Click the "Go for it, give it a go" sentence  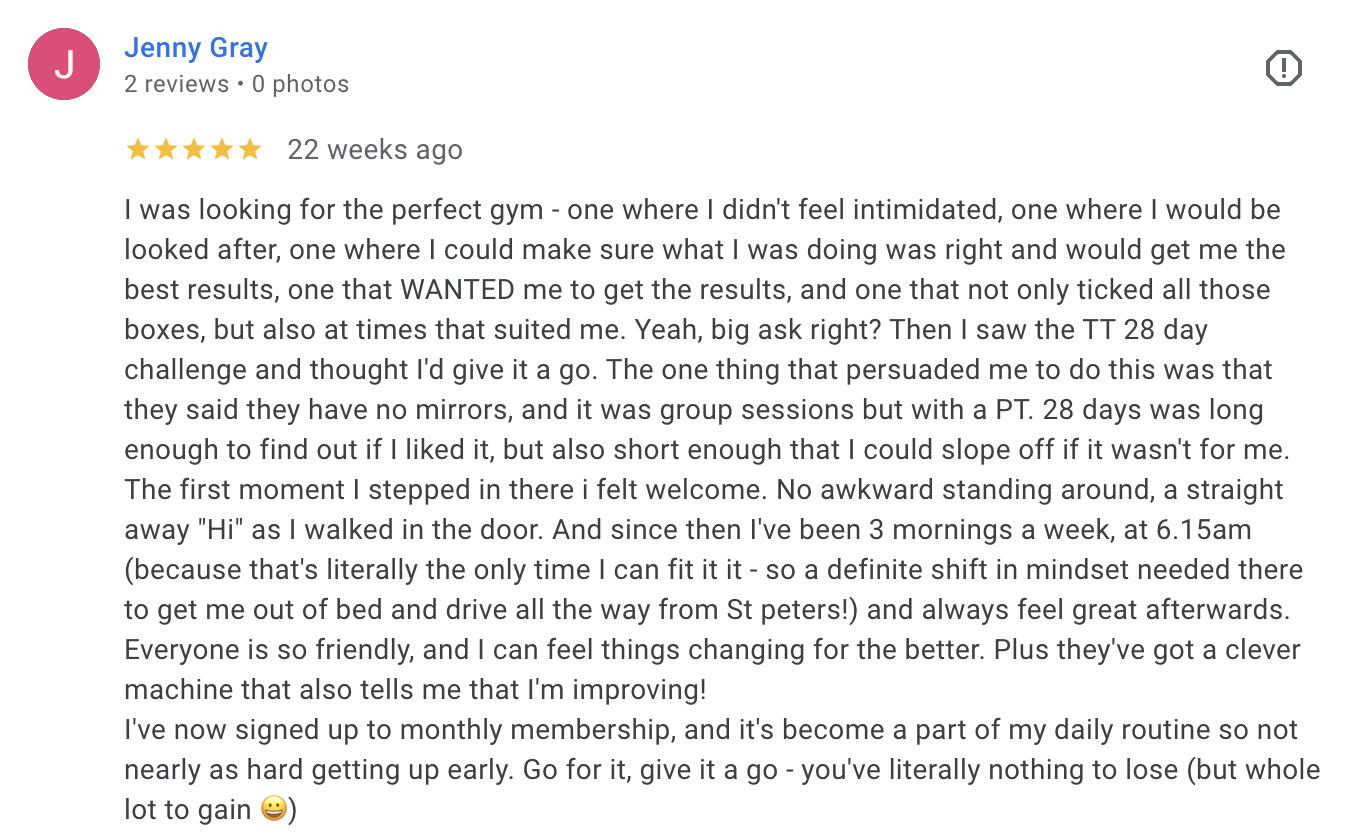749,770
